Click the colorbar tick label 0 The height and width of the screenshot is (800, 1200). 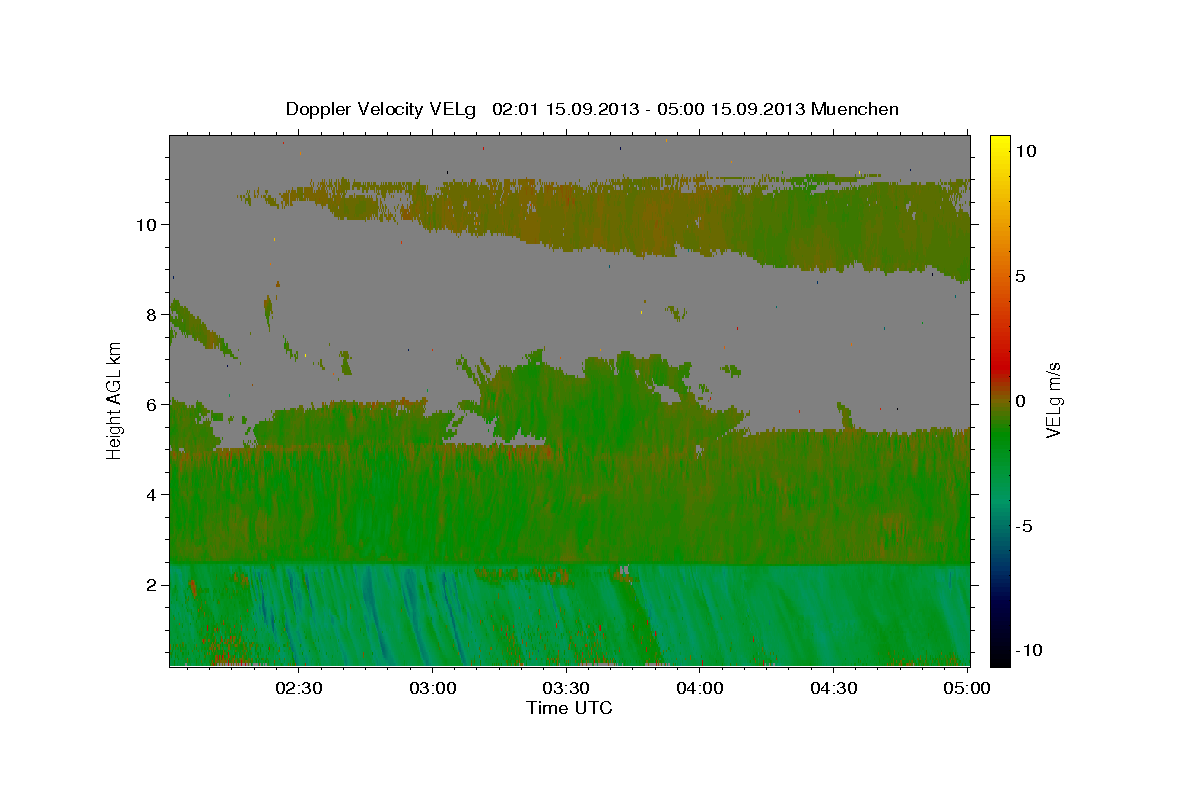(x=1023, y=401)
